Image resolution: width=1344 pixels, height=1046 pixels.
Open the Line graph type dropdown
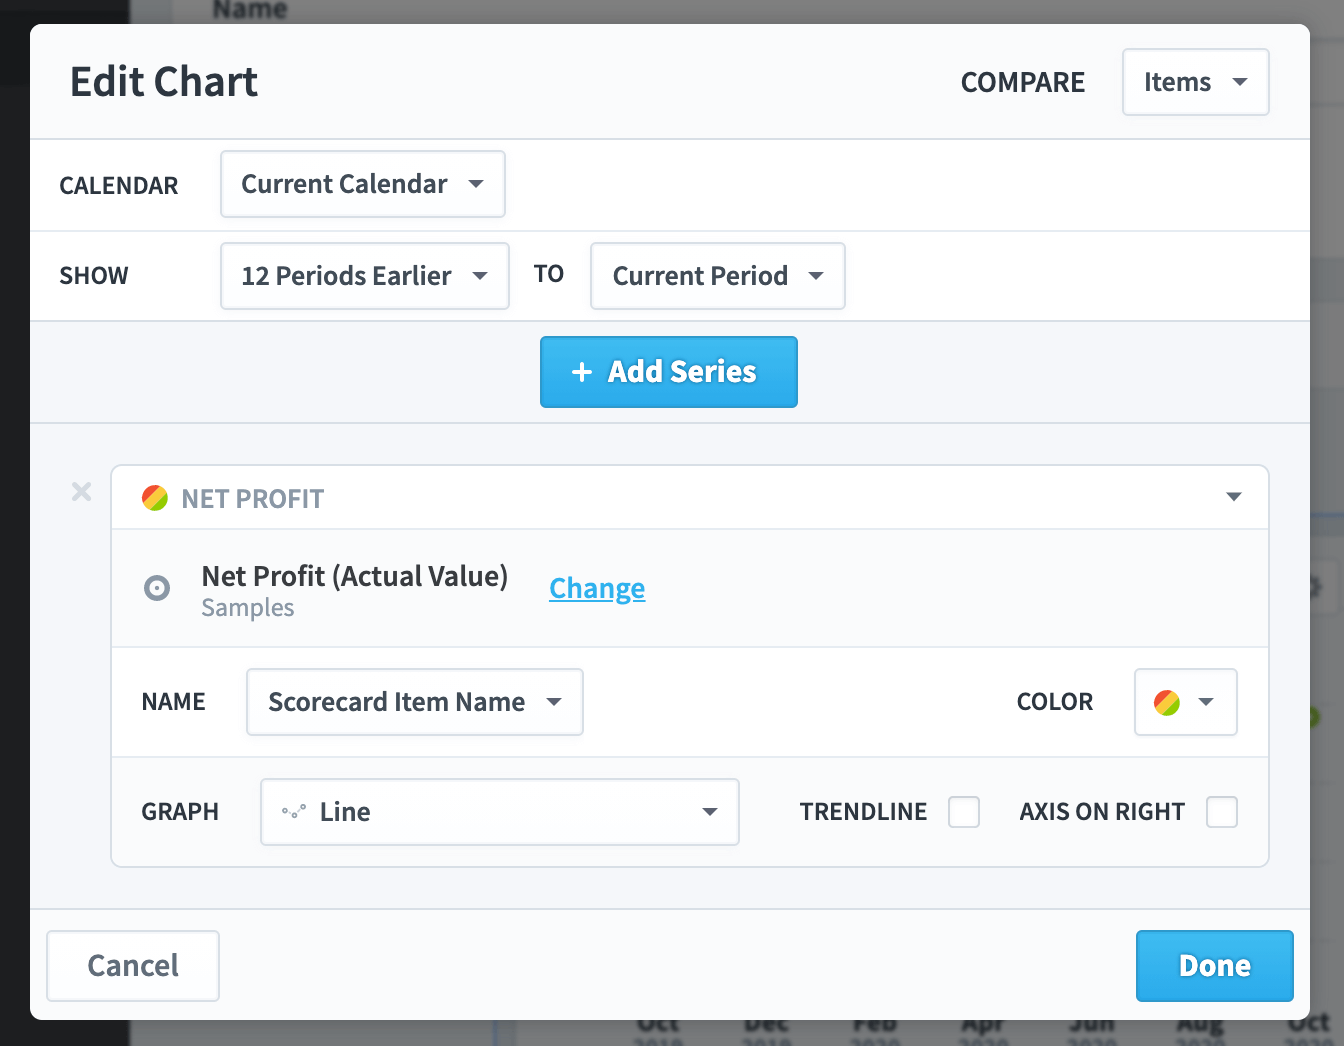pos(500,812)
